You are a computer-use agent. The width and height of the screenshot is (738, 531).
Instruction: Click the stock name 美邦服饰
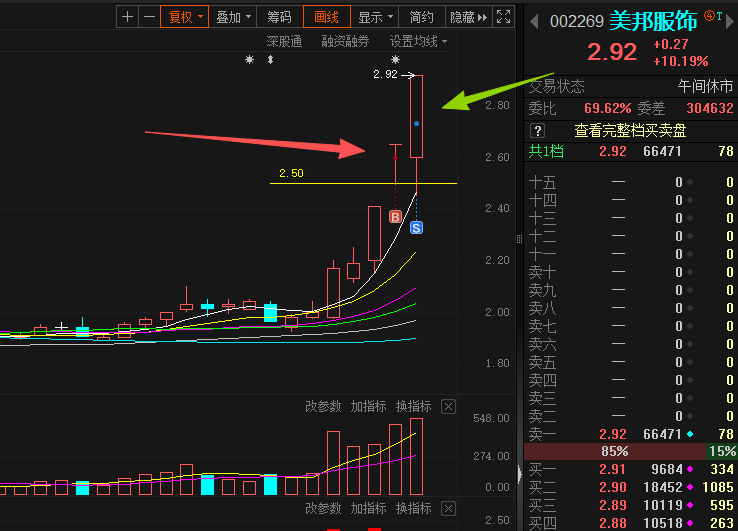point(653,21)
